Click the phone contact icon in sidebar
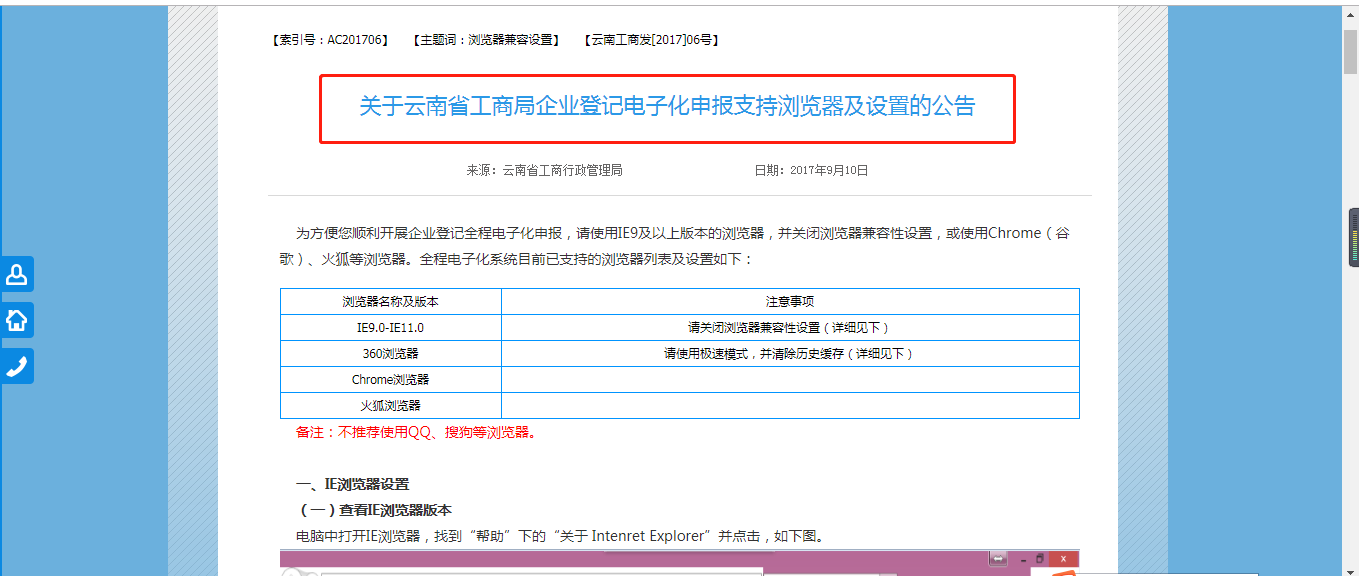The height and width of the screenshot is (576, 1359). [x=17, y=365]
